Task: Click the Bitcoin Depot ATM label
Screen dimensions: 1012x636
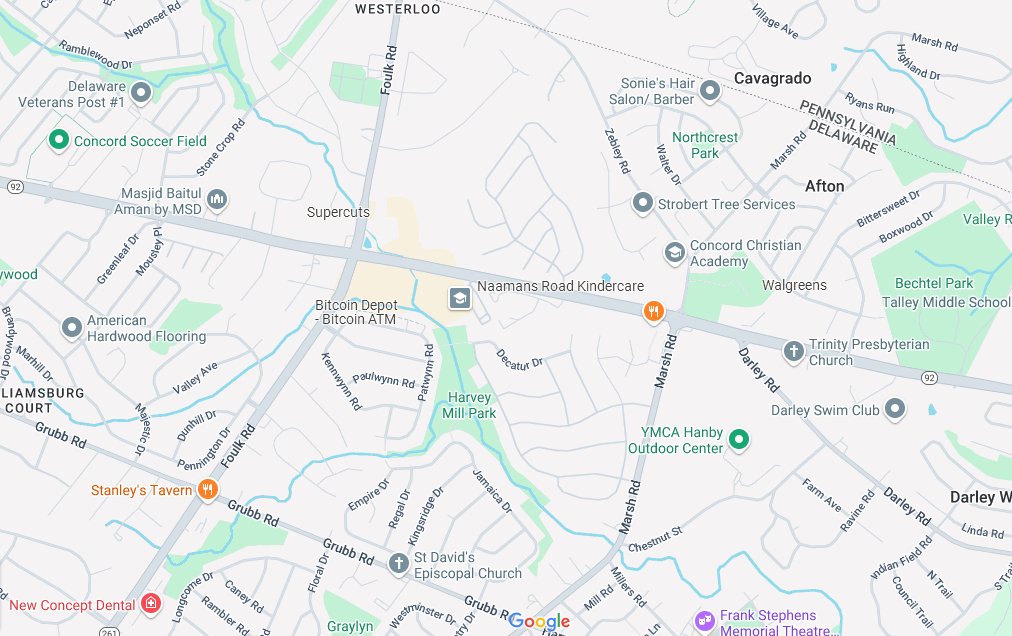Action: point(356,312)
